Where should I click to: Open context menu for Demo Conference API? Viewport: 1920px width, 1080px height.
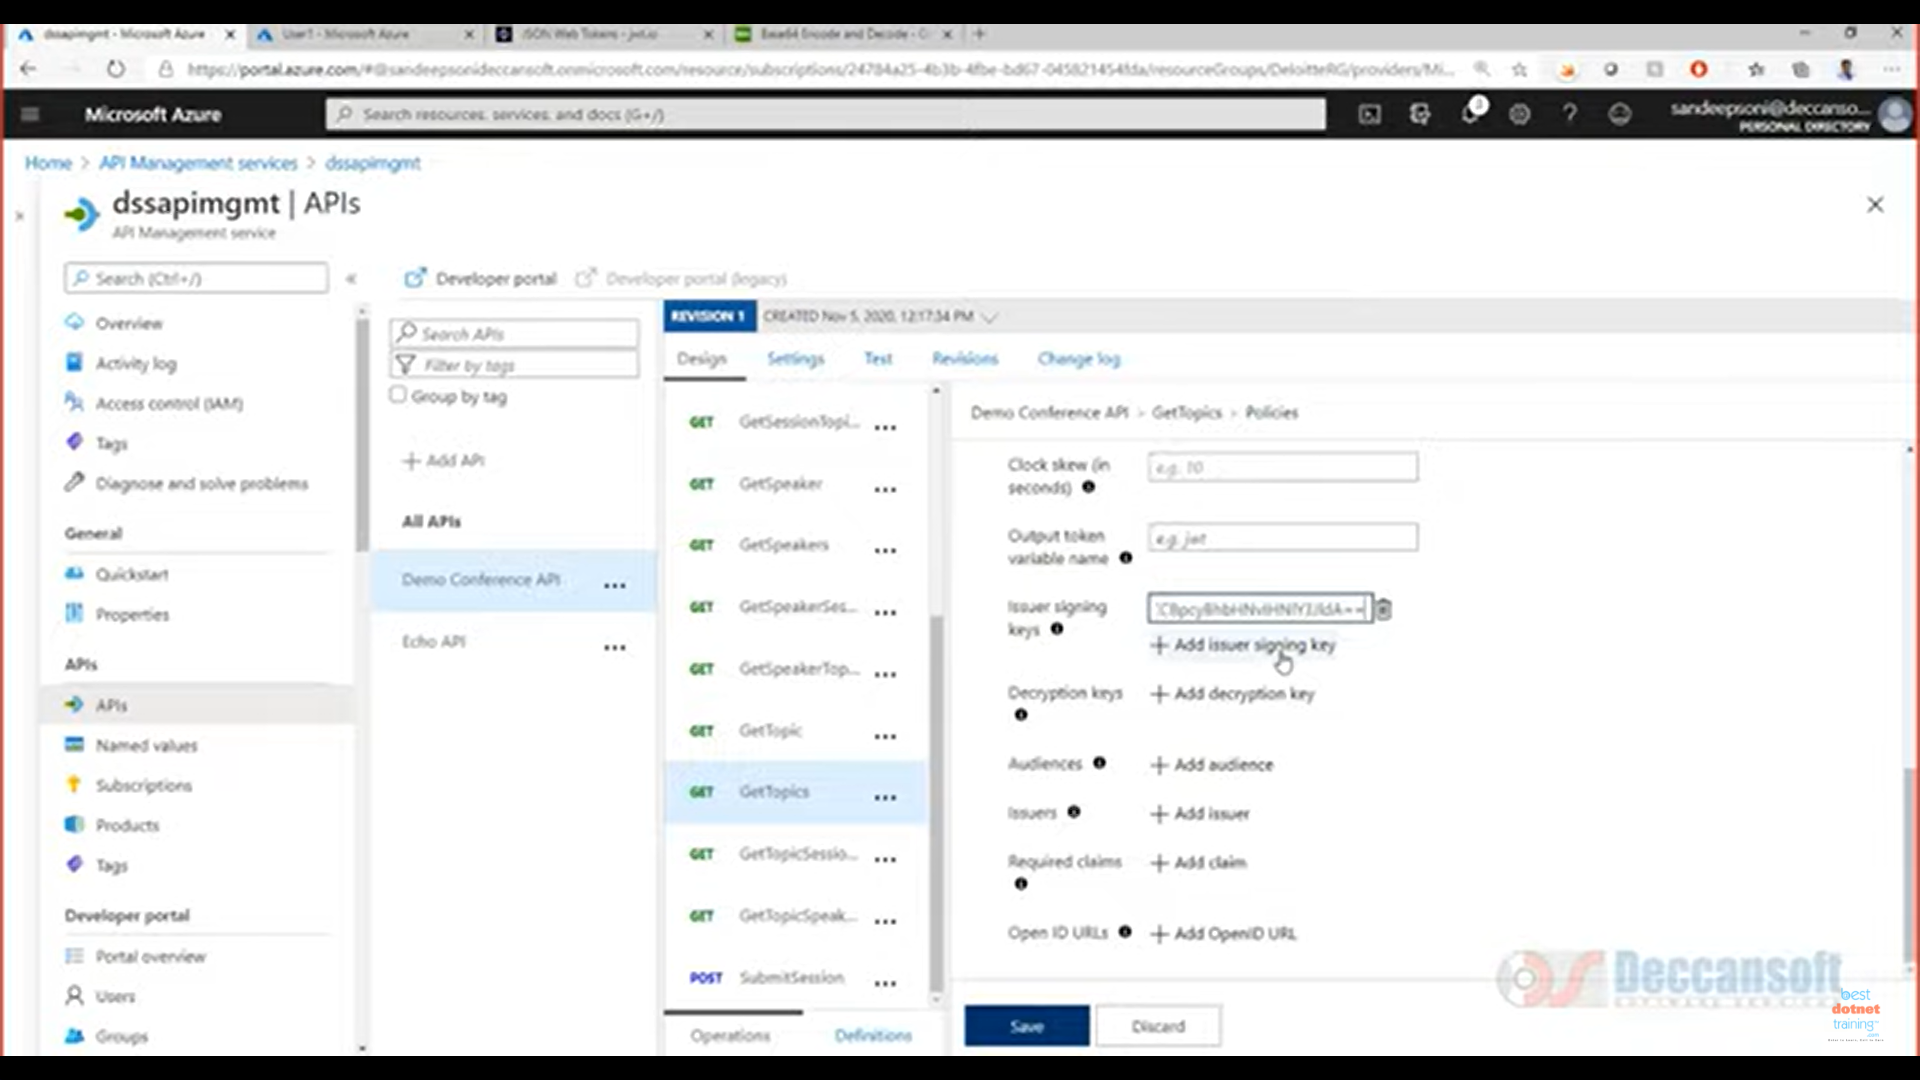(615, 586)
